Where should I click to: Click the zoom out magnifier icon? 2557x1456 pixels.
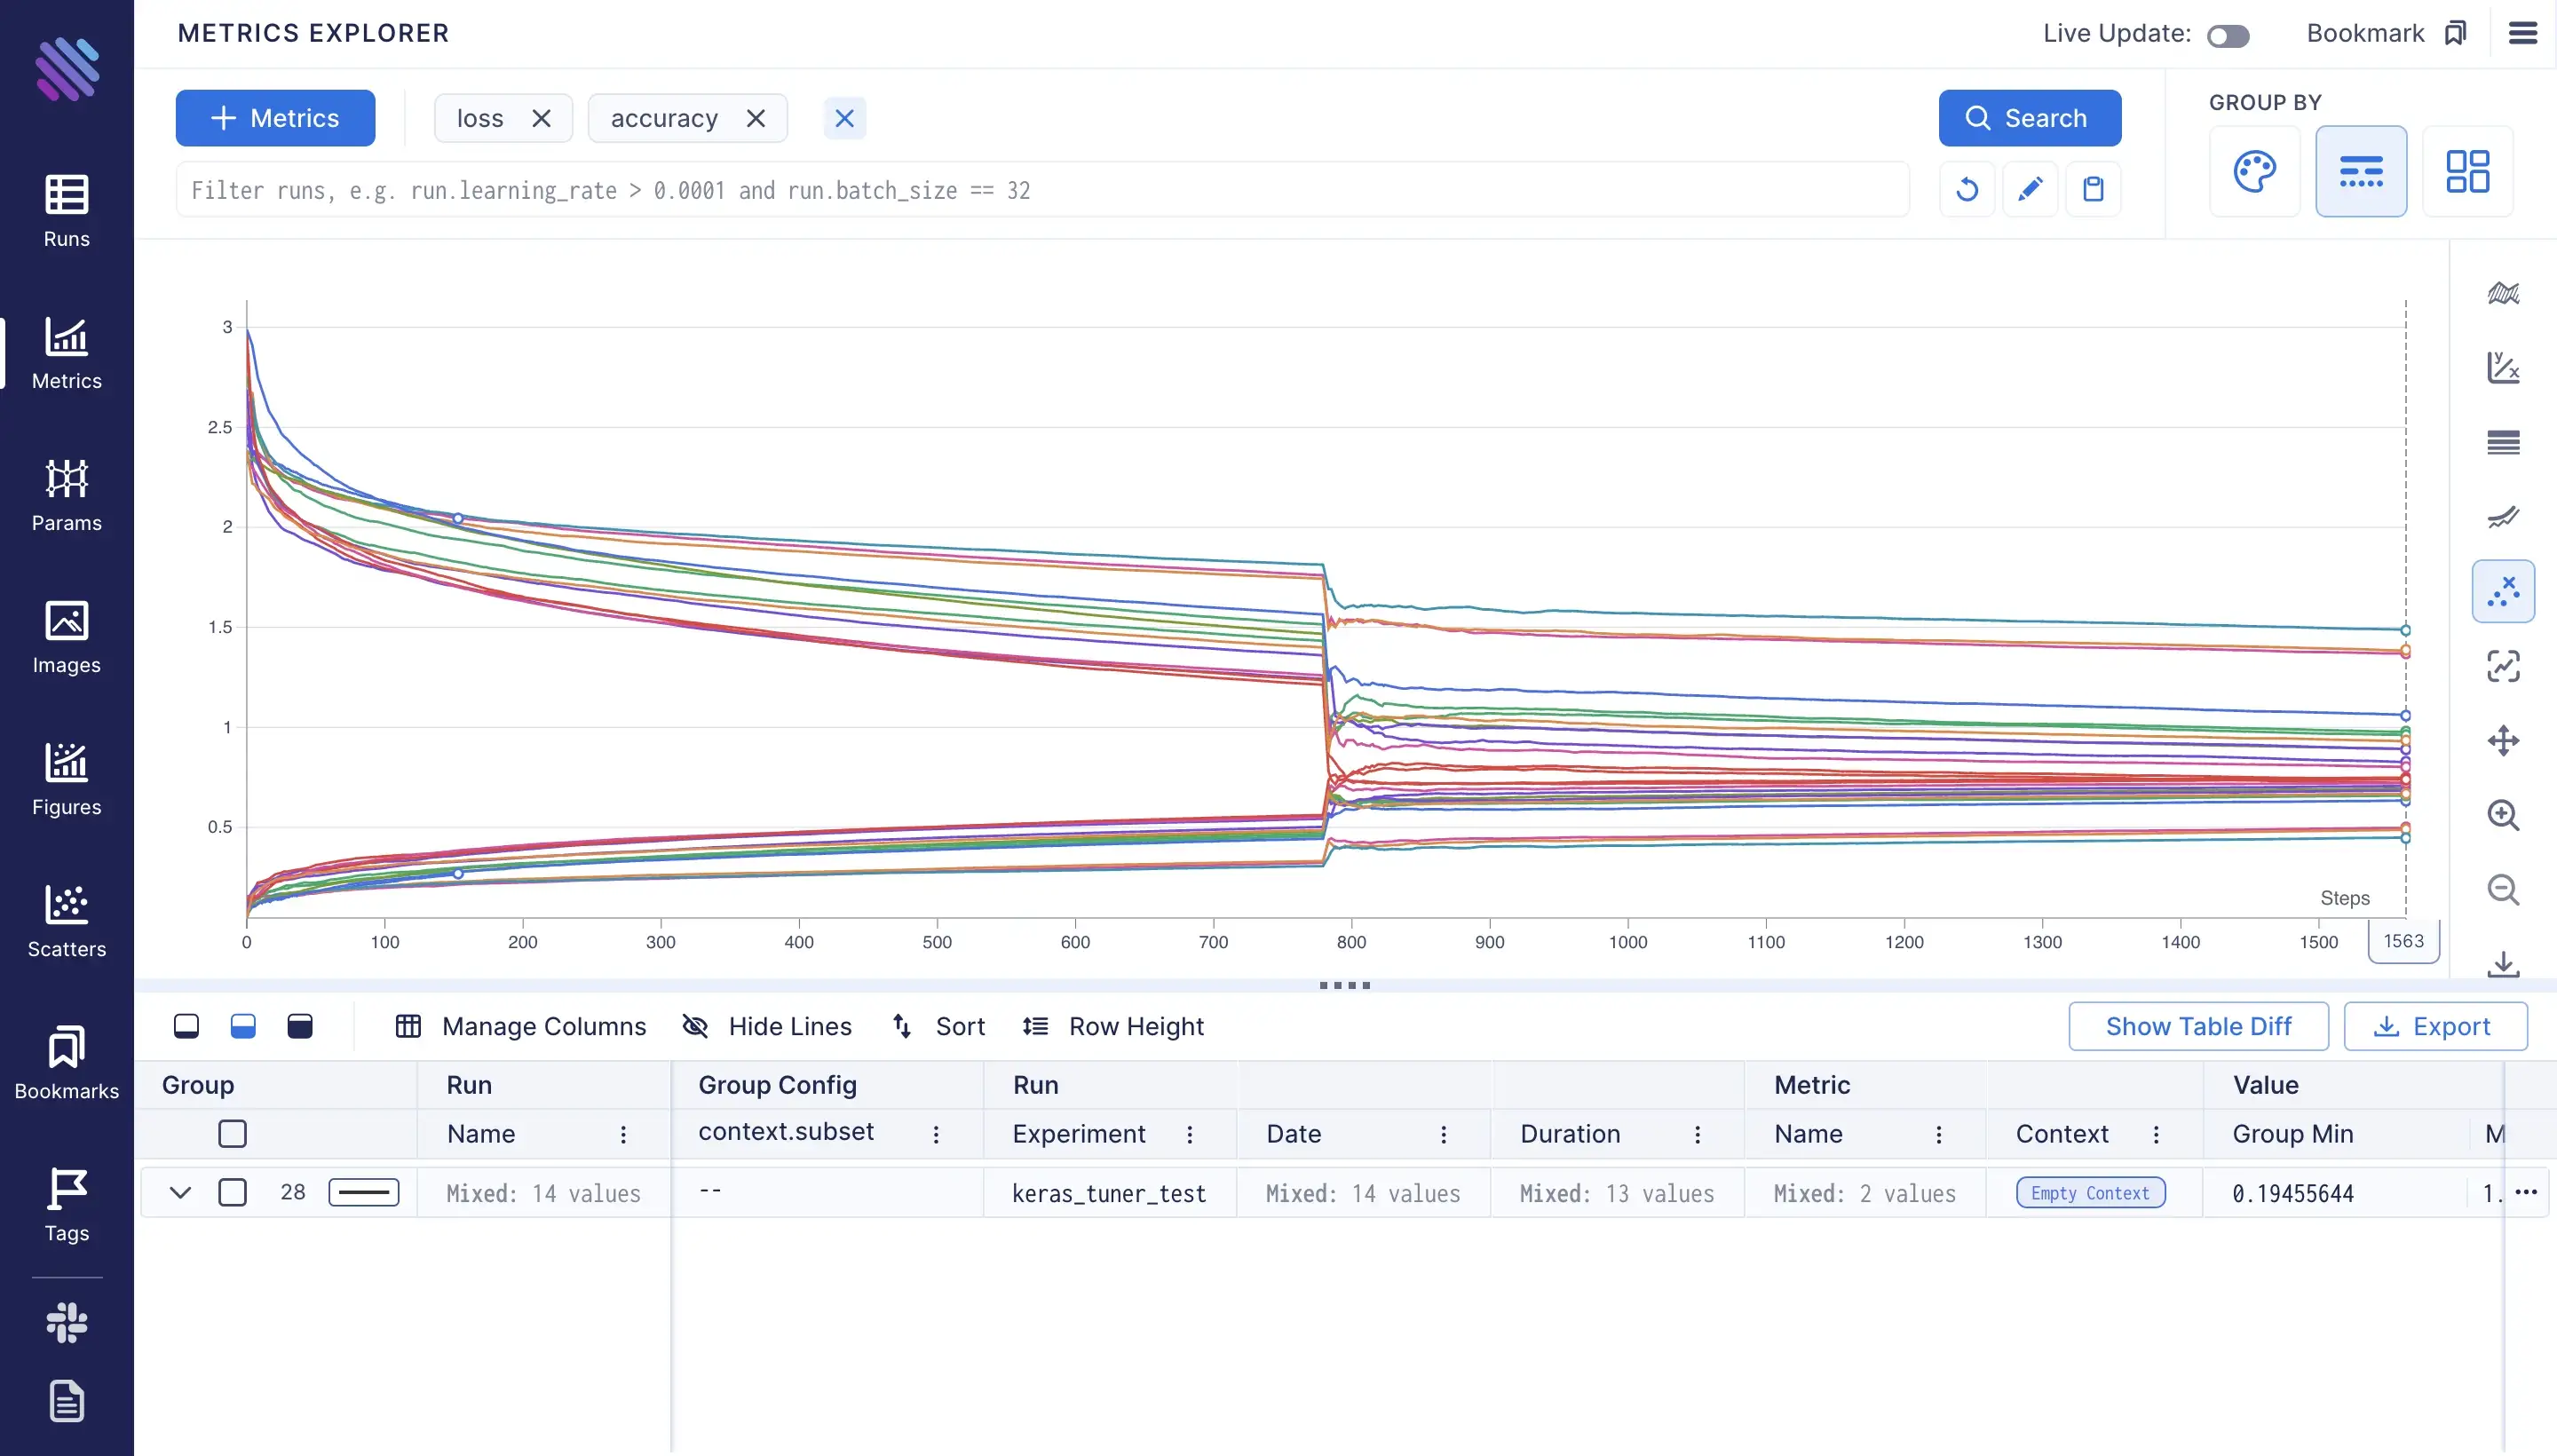pyautogui.click(x=2503, y=889)
